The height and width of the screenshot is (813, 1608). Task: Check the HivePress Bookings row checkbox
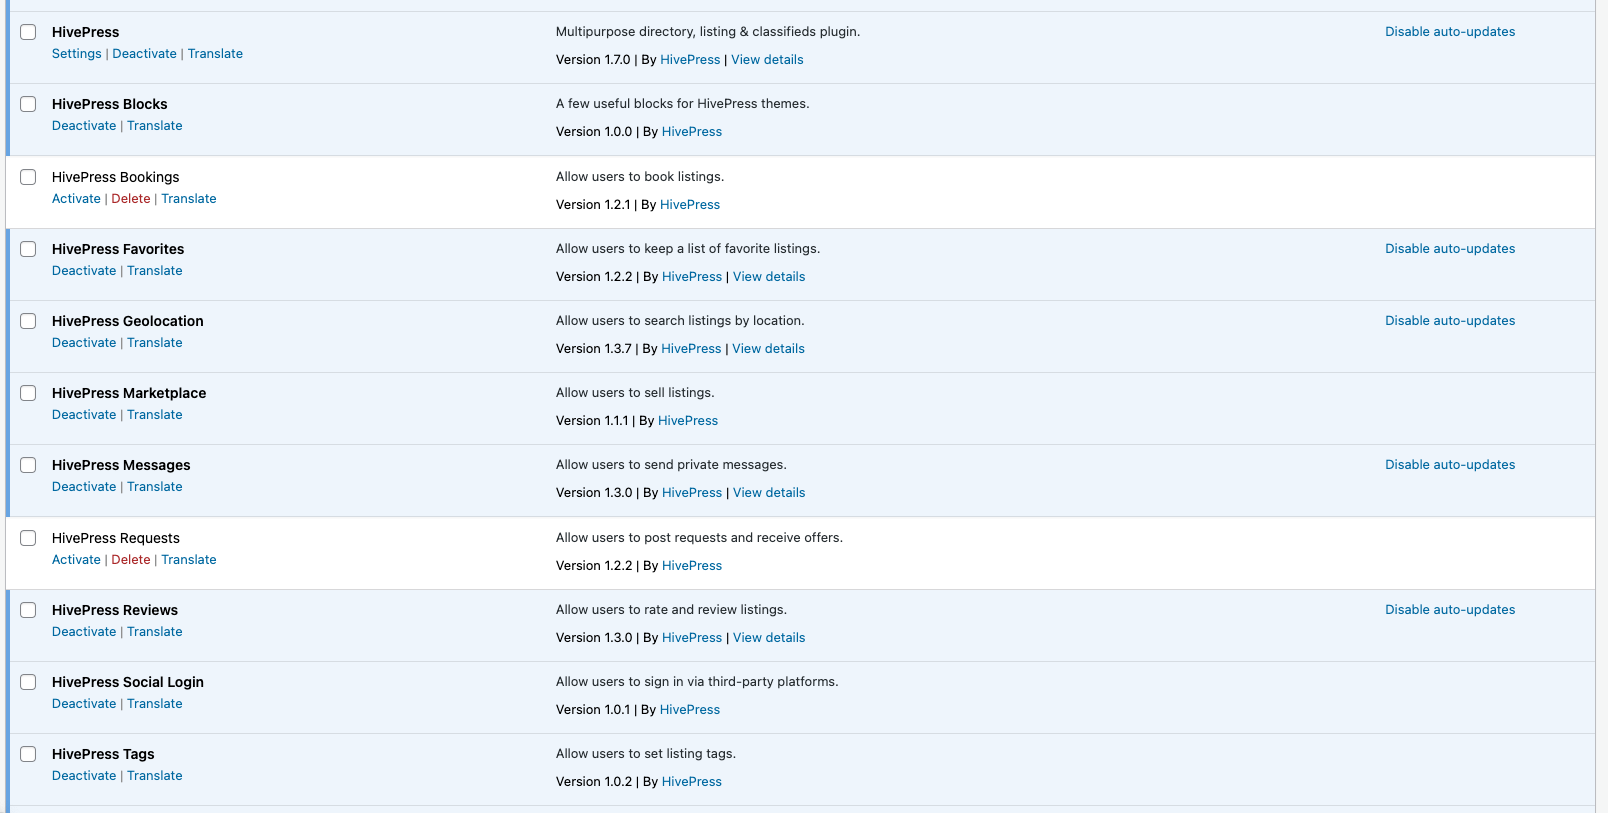point(28,177)
